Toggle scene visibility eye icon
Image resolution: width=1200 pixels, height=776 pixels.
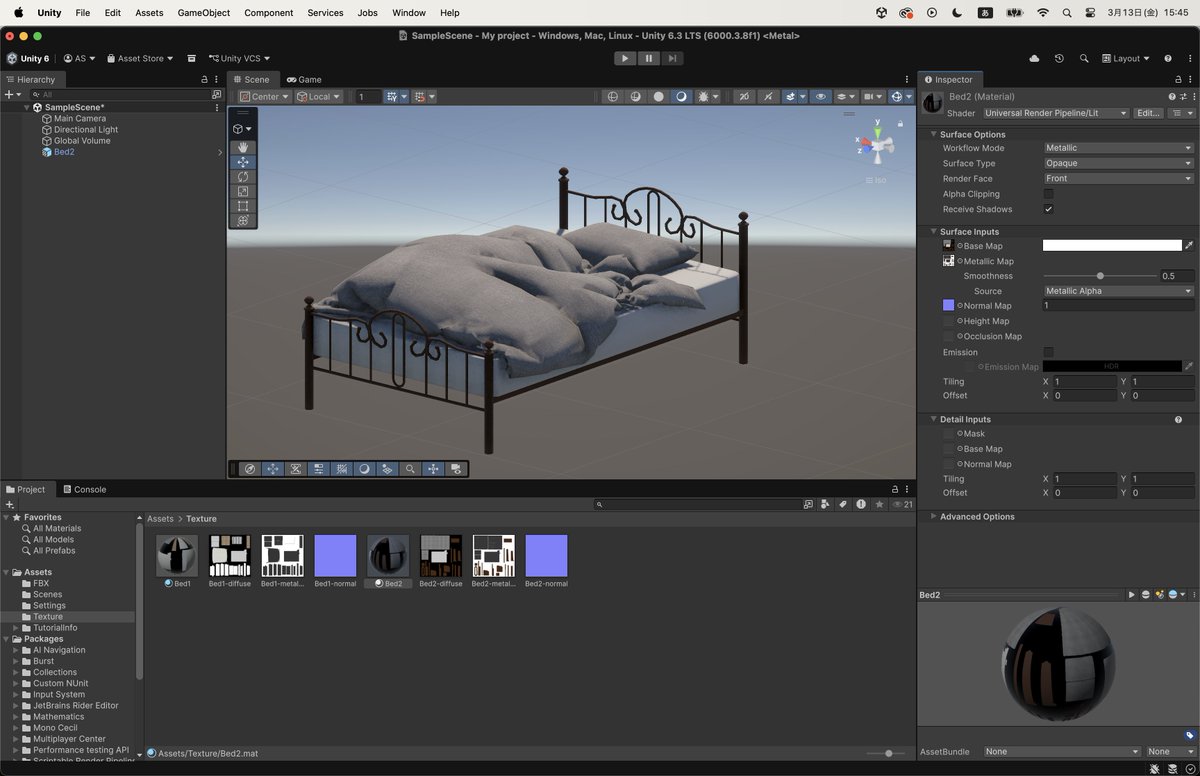tap(821, 97)
